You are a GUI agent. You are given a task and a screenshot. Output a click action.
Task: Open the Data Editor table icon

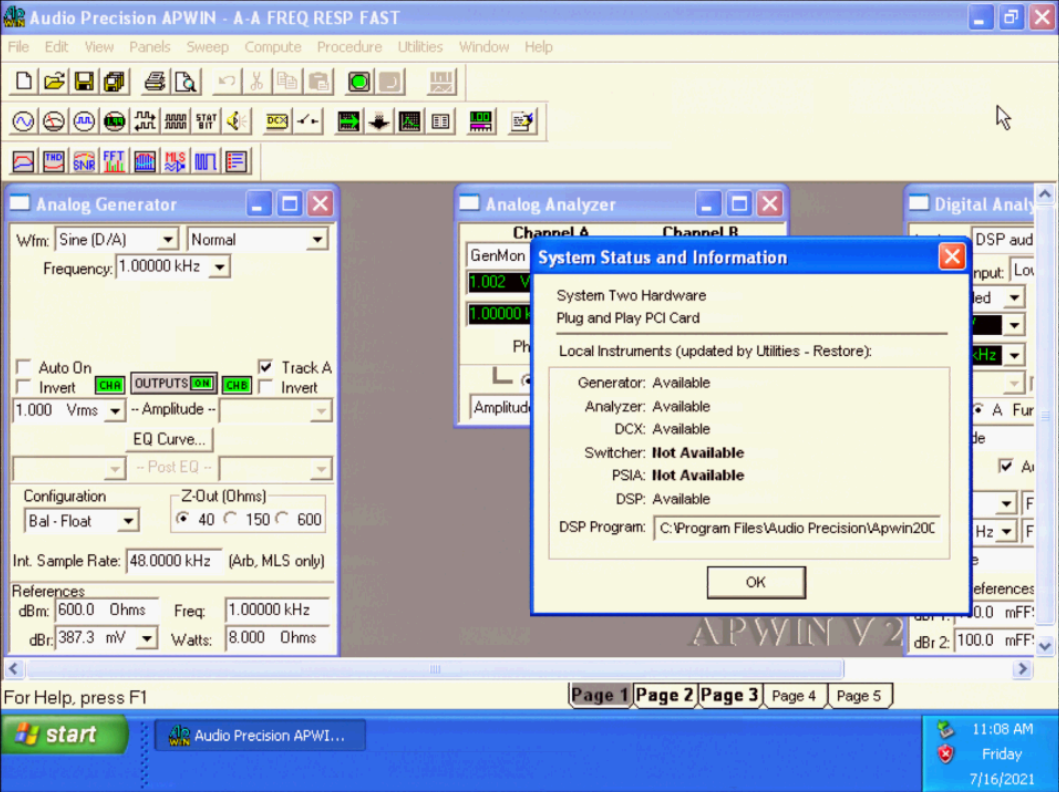point(440,122)
